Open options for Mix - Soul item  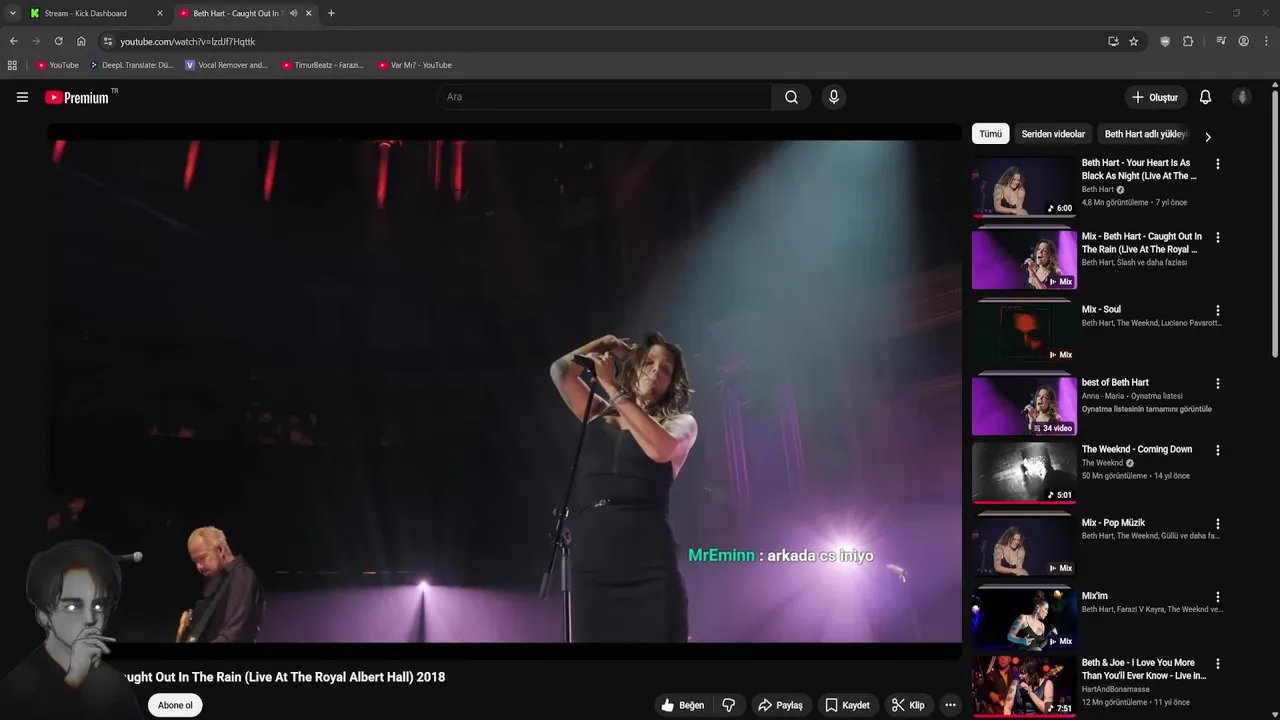(x=1217, y=311)
